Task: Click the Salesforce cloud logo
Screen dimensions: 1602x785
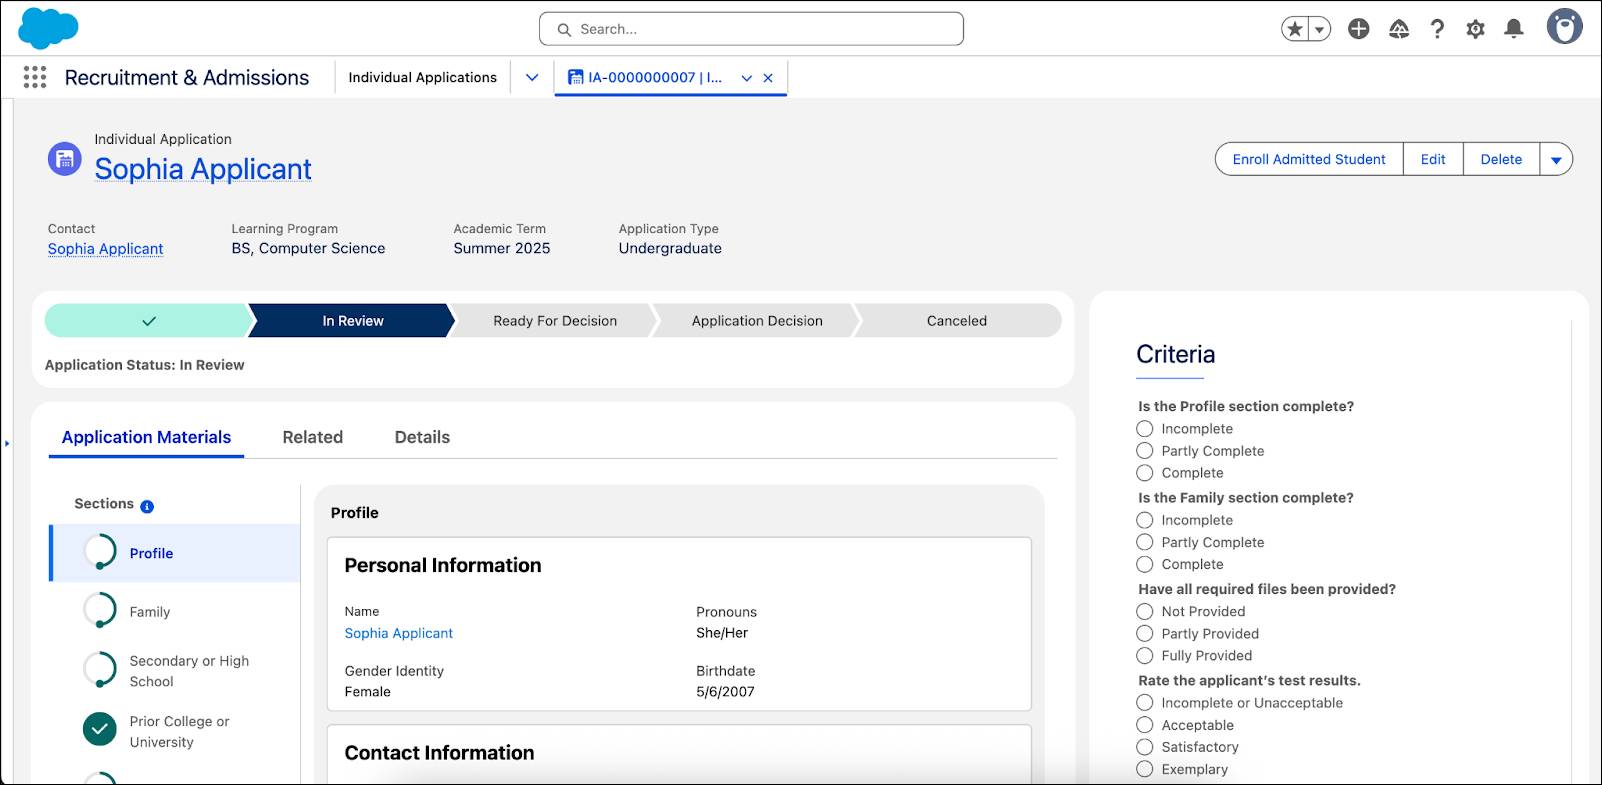Action: 48,28
